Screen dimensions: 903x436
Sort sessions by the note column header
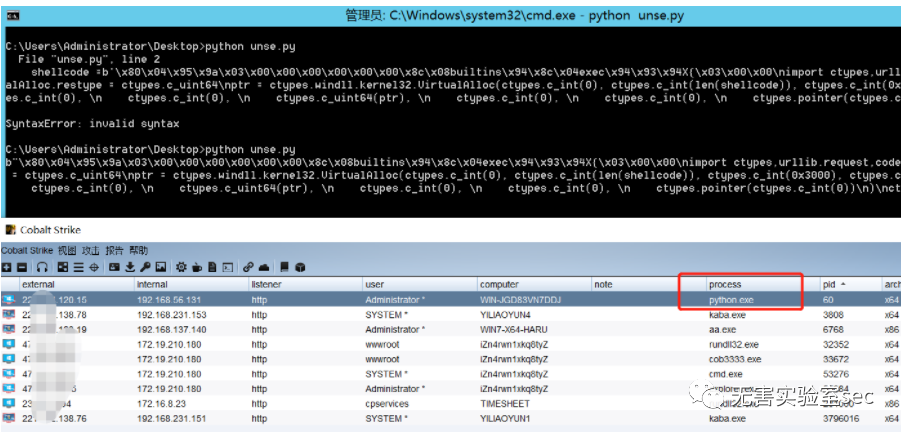click(x=649, y=285)
